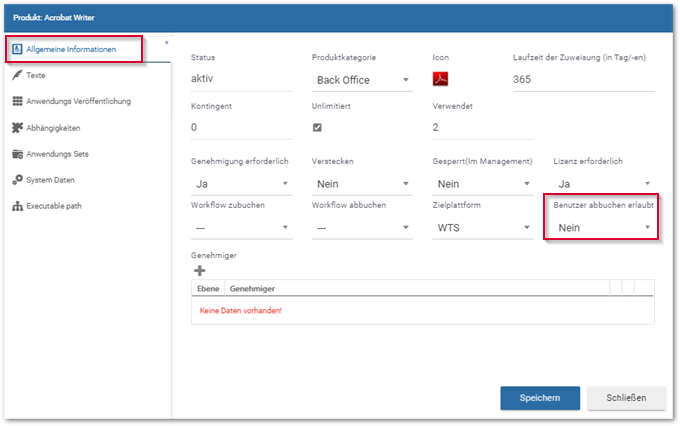Click the hierarchy icon beside Executable path
This screenshot has width=680, height=426.
click(x=17, y=206)
